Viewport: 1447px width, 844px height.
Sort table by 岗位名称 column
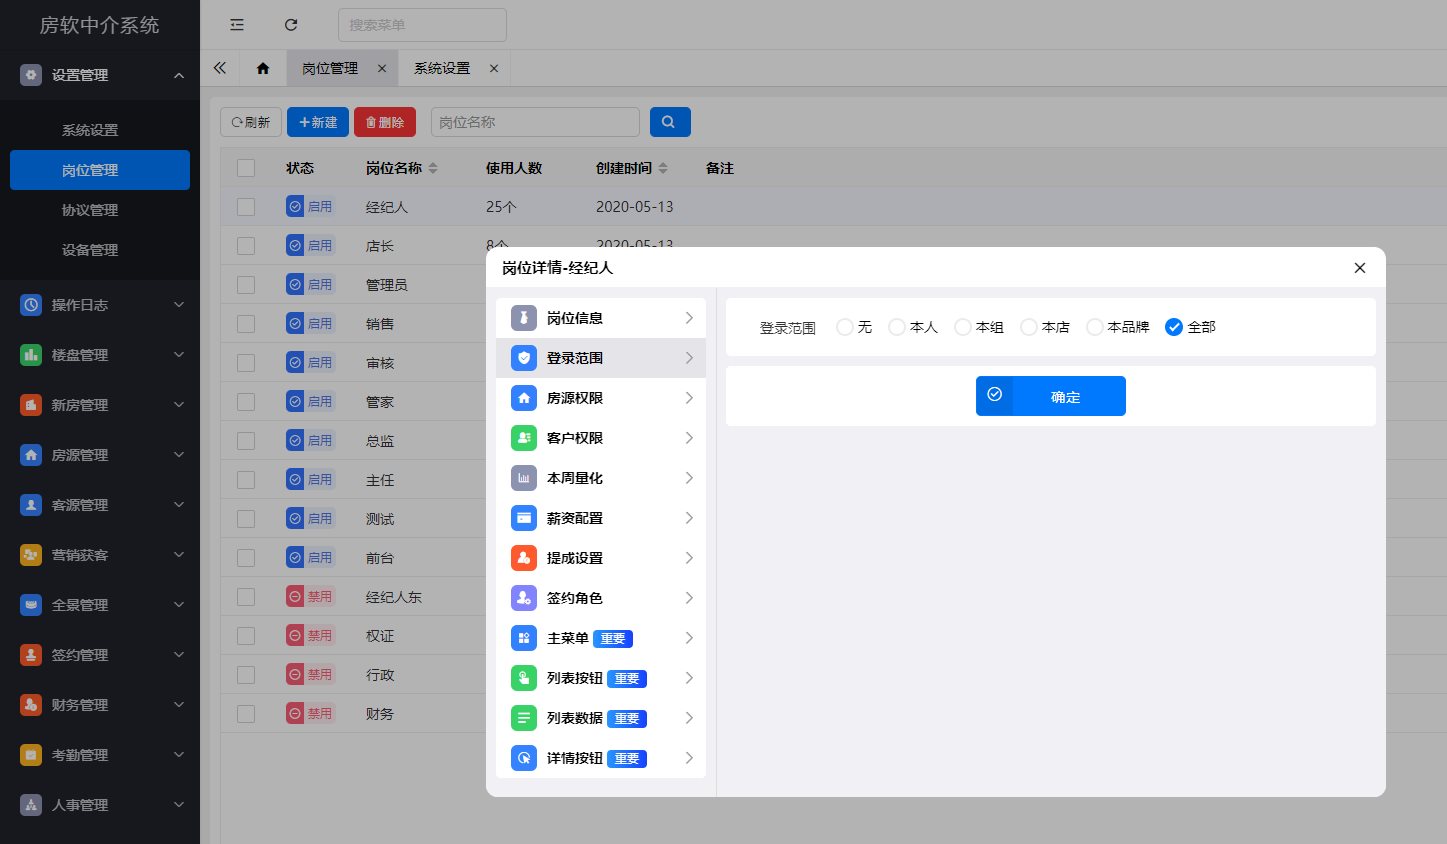pos(433,168)
